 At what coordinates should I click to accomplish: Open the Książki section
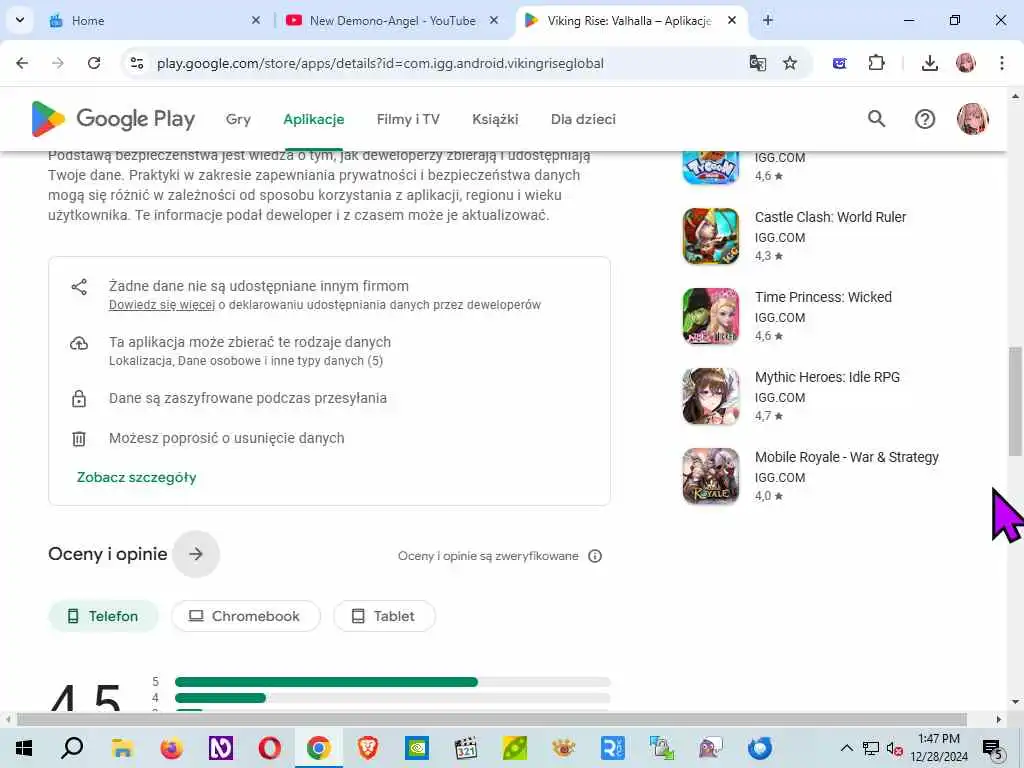495,119
